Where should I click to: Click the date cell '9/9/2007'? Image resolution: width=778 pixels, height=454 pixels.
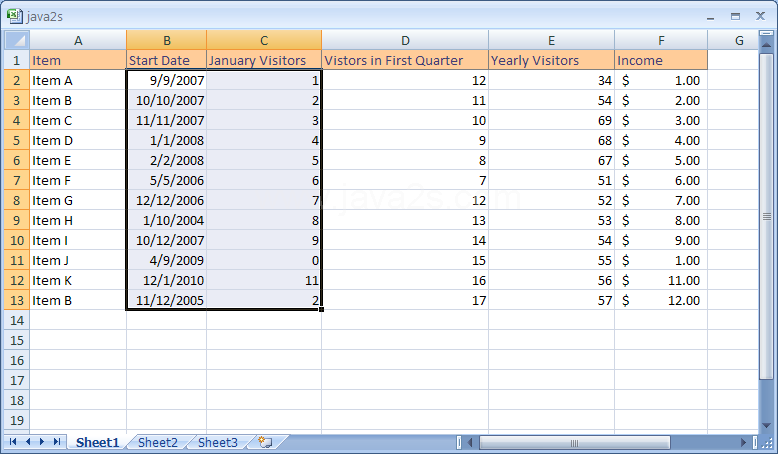[x=167, y=80]
